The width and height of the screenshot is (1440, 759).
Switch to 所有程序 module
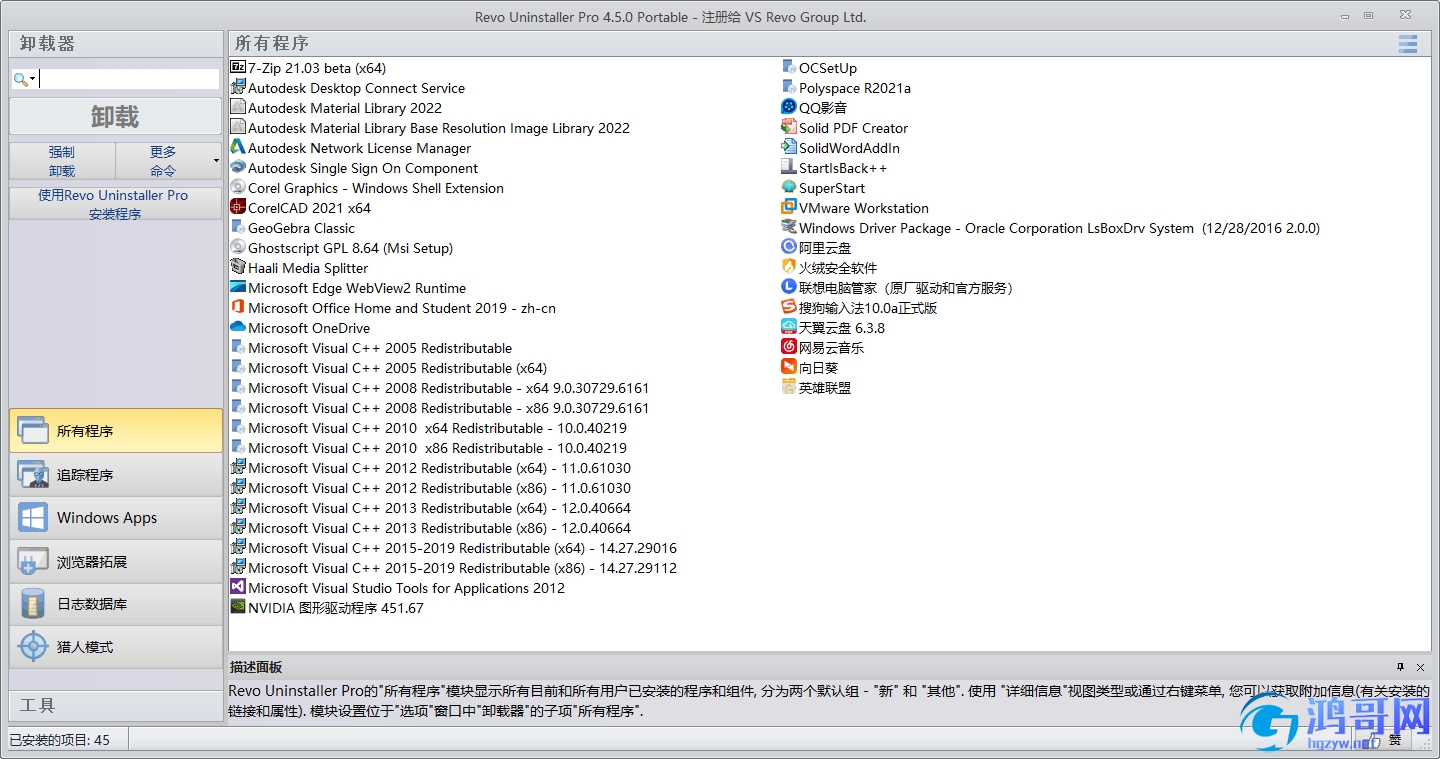(x=116, y=431)
